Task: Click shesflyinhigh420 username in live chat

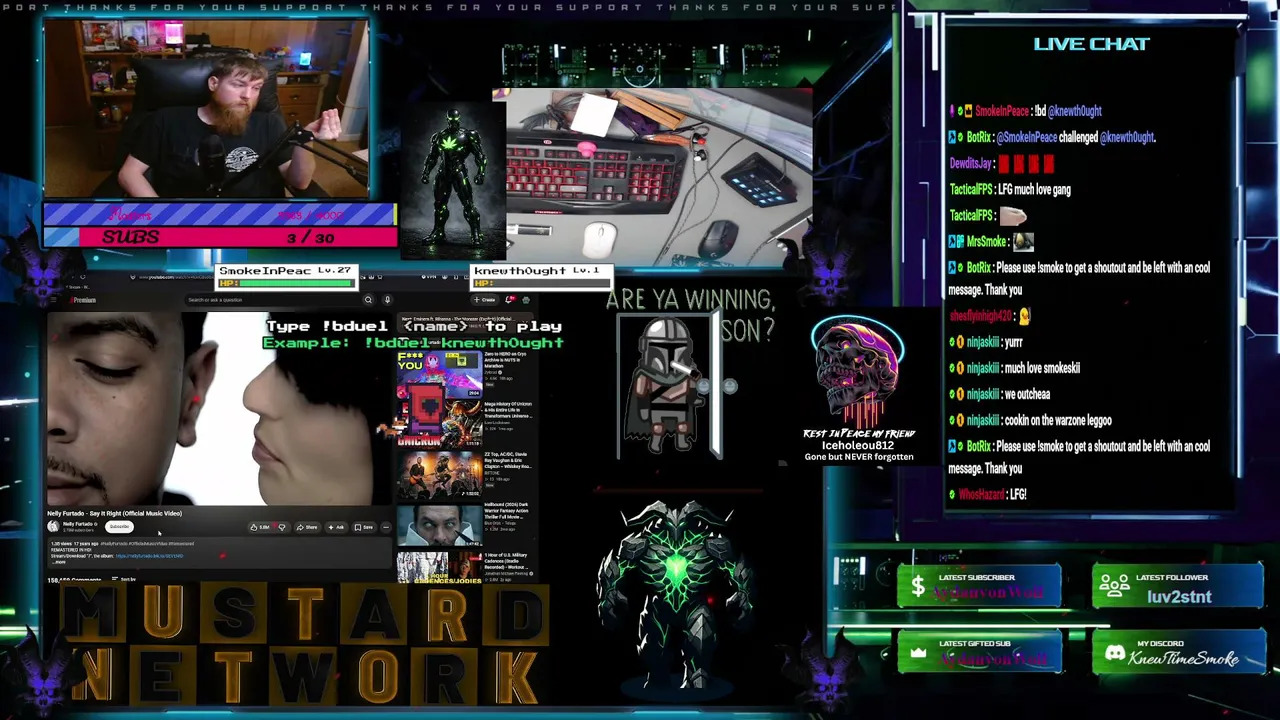Action: (980, 316)
